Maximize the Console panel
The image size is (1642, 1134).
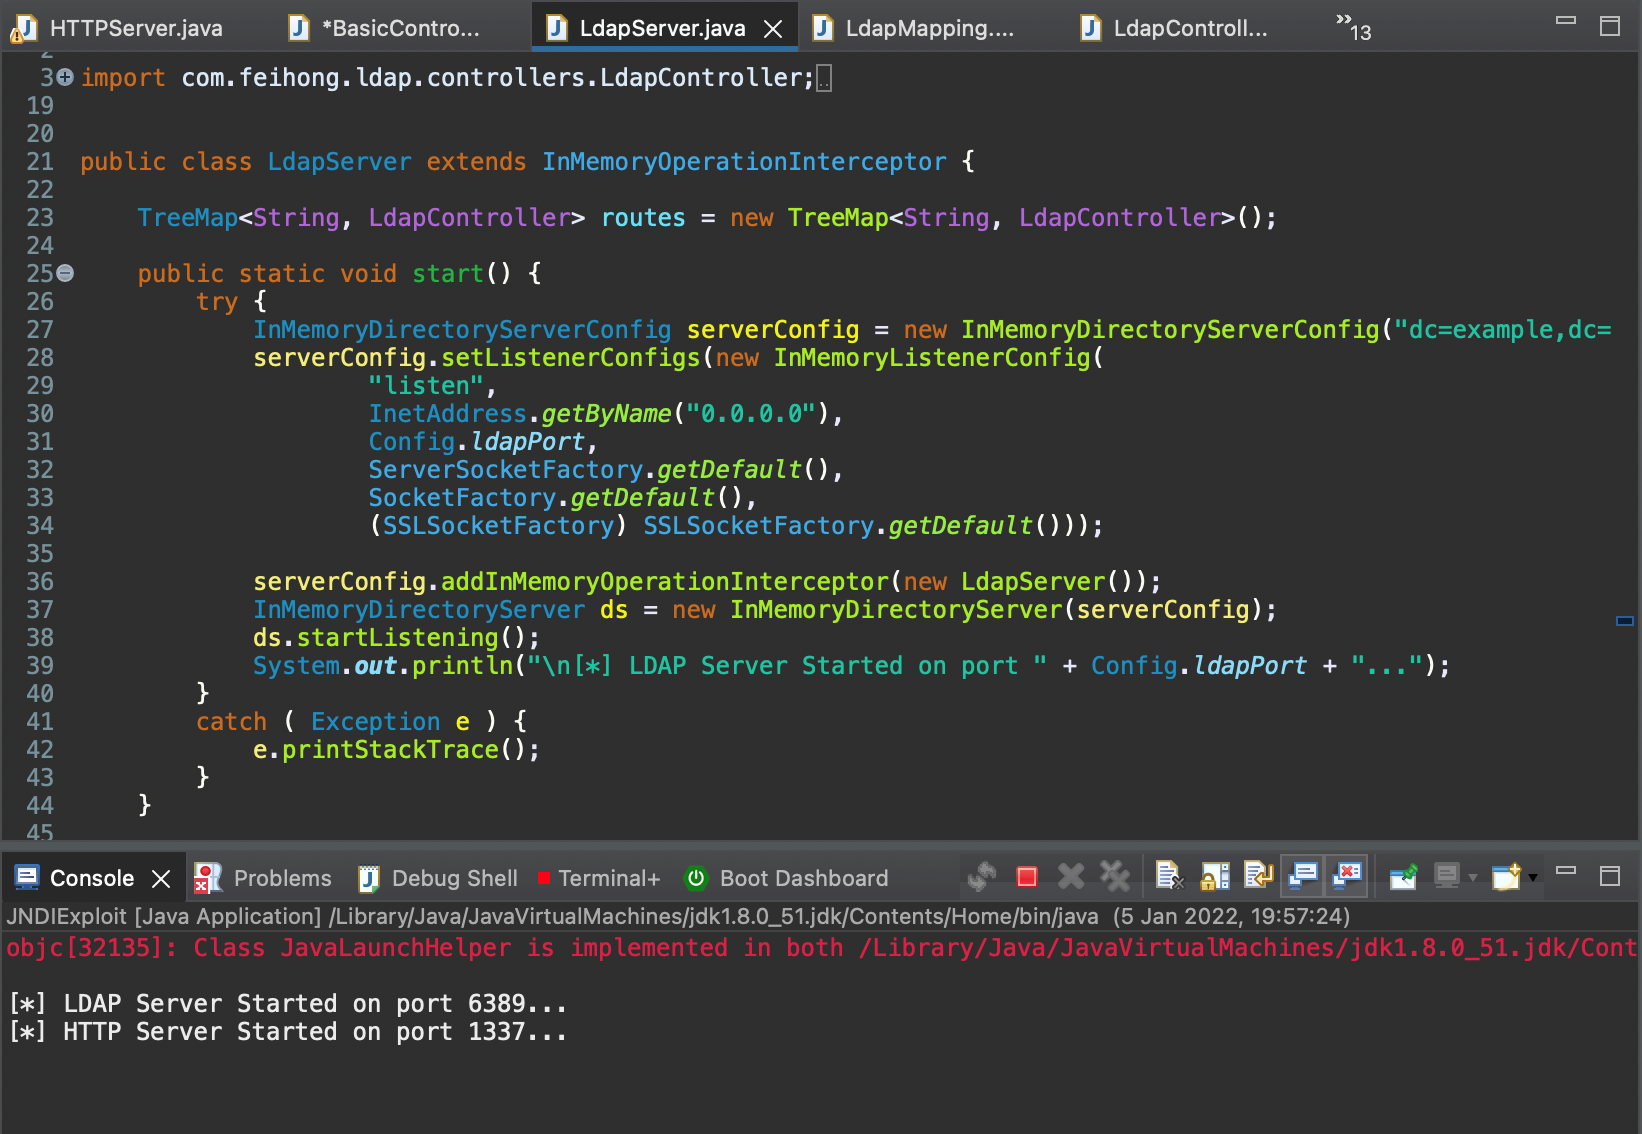point(1610,876)
